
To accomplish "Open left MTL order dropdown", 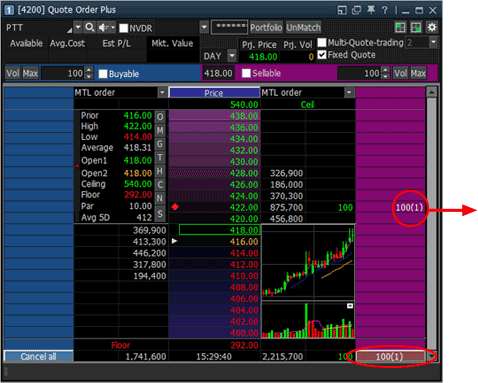I will coord(162,92).
